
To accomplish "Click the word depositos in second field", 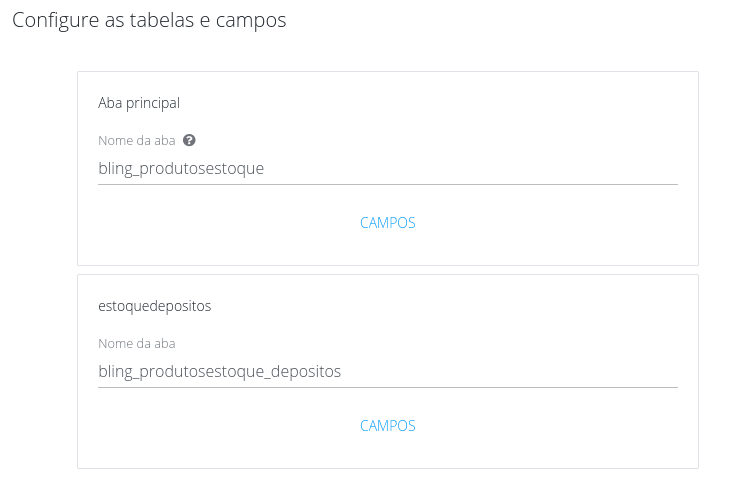I will click(306, 371).
